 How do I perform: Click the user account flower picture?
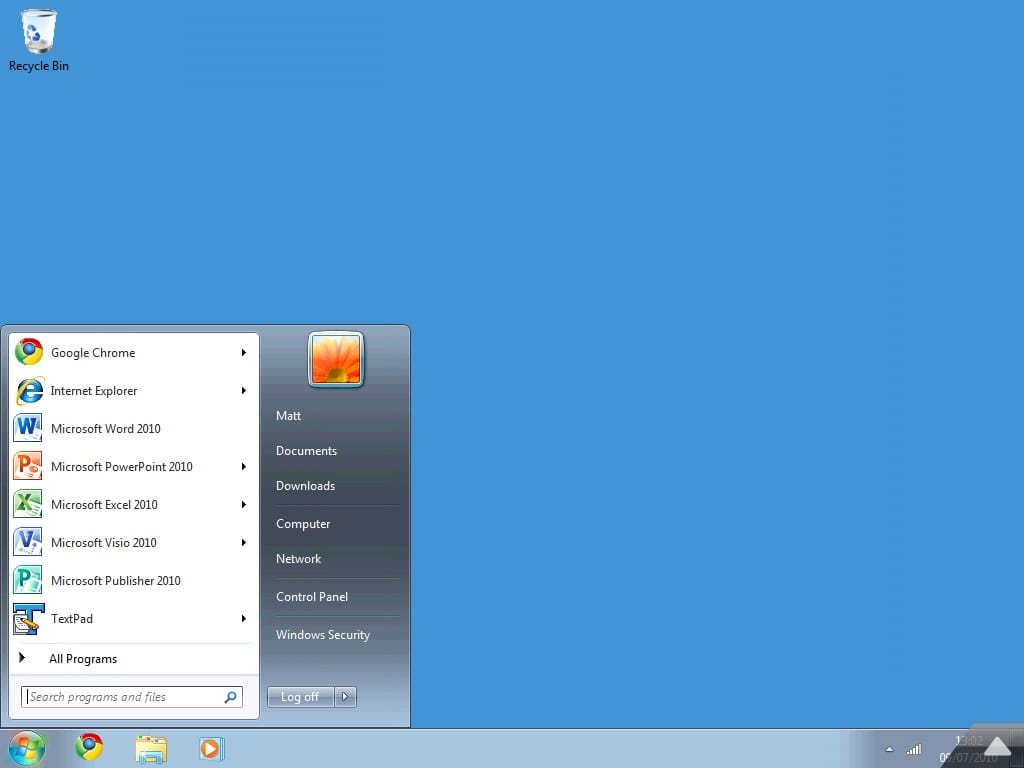click(x=336, y=359)
